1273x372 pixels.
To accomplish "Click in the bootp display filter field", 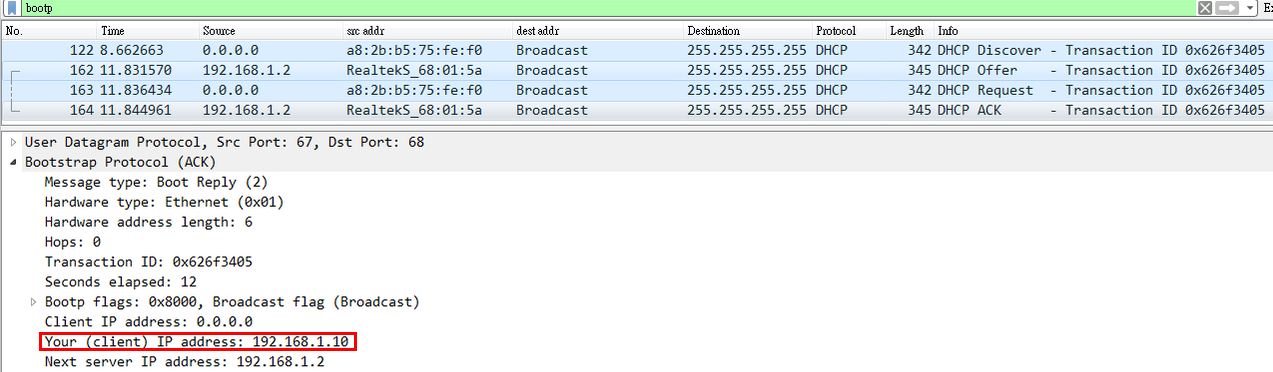I will [x=608, y=8].
